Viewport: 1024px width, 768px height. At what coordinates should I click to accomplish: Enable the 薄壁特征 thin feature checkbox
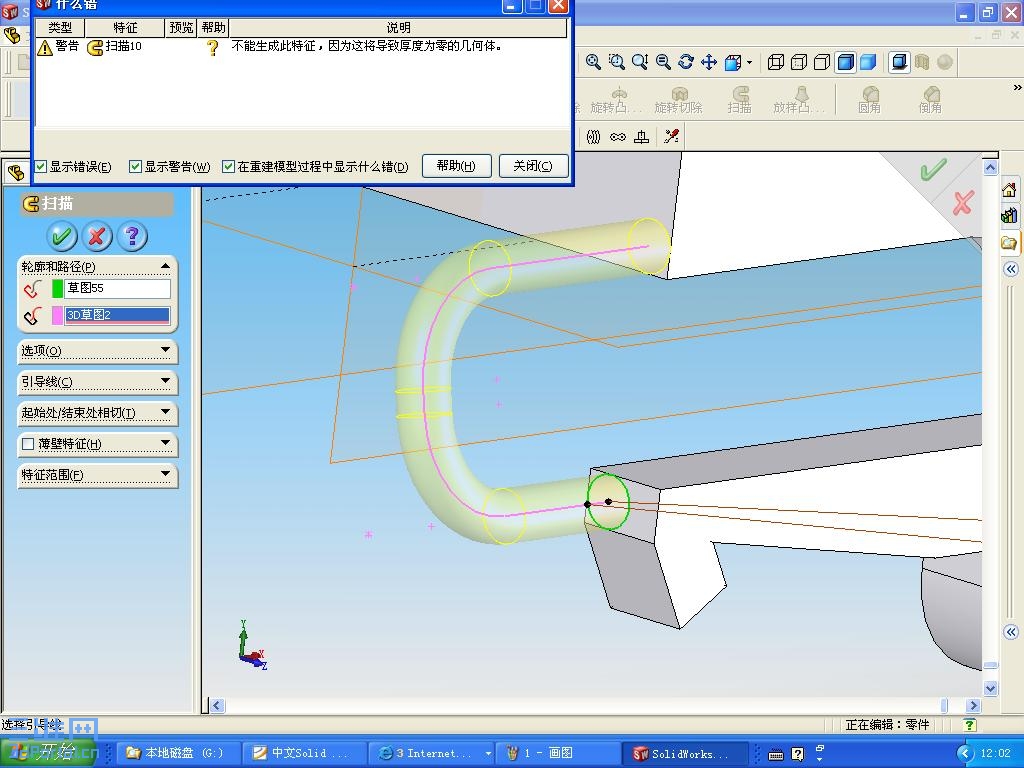click(x=28, y=444)
